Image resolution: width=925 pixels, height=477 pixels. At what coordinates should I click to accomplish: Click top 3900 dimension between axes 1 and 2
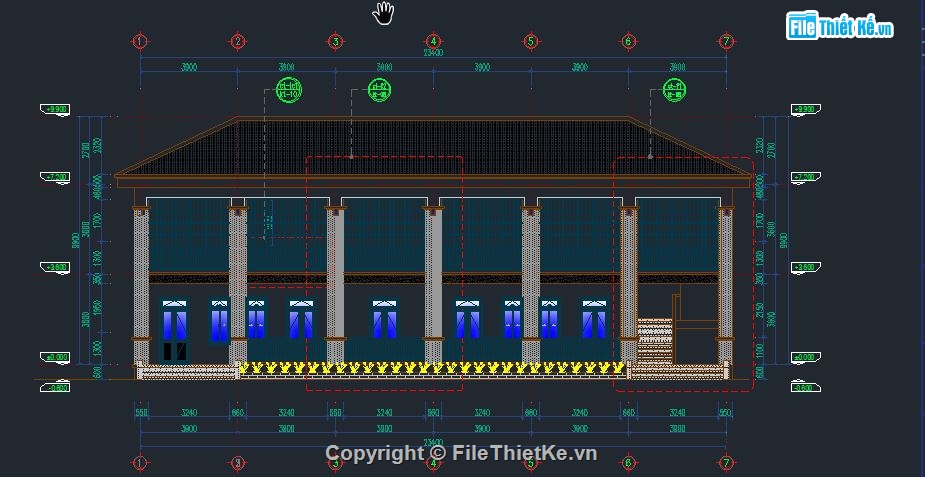188,67
